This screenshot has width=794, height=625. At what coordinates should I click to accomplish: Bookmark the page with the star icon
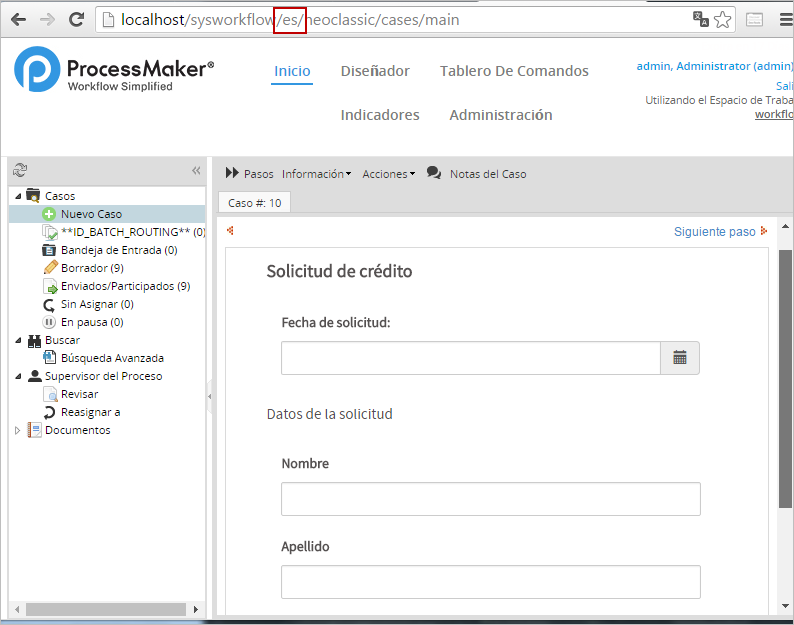coord(723,20)
